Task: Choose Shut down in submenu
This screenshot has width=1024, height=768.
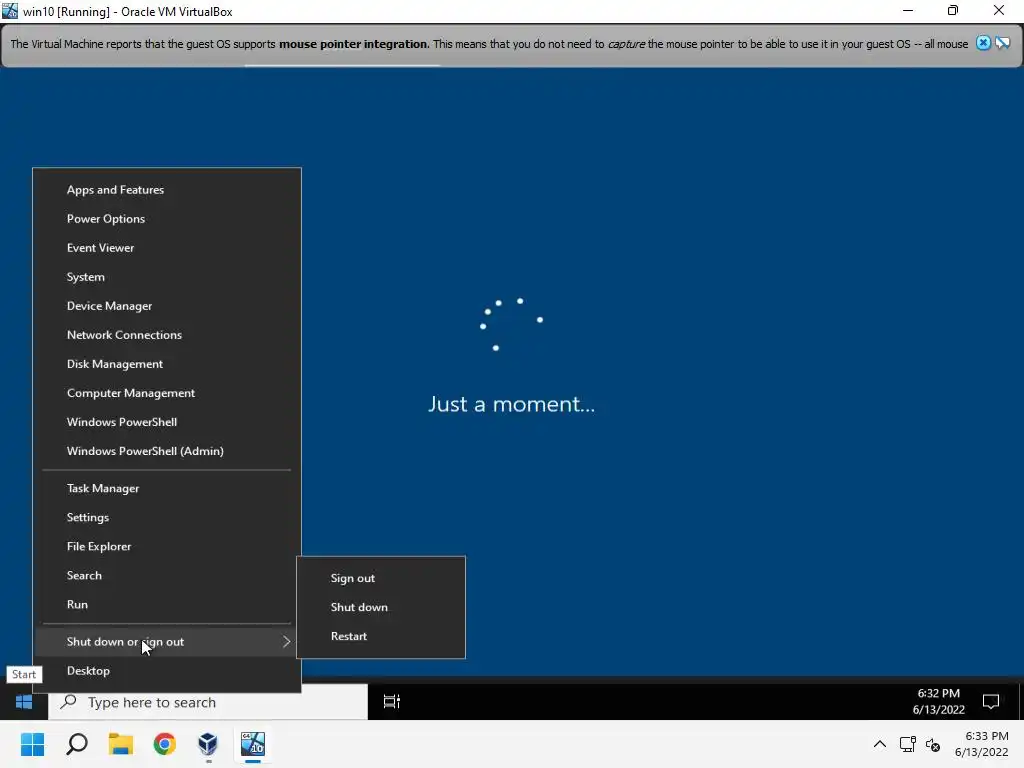Action: click(x=381, y=607)
